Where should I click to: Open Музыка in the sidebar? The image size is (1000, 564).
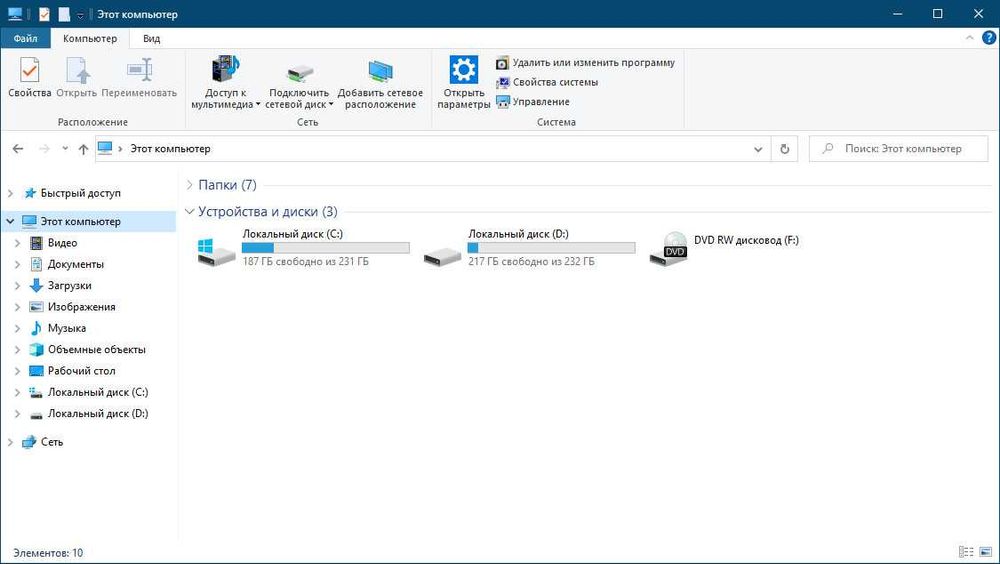click(x=66, y=329)
